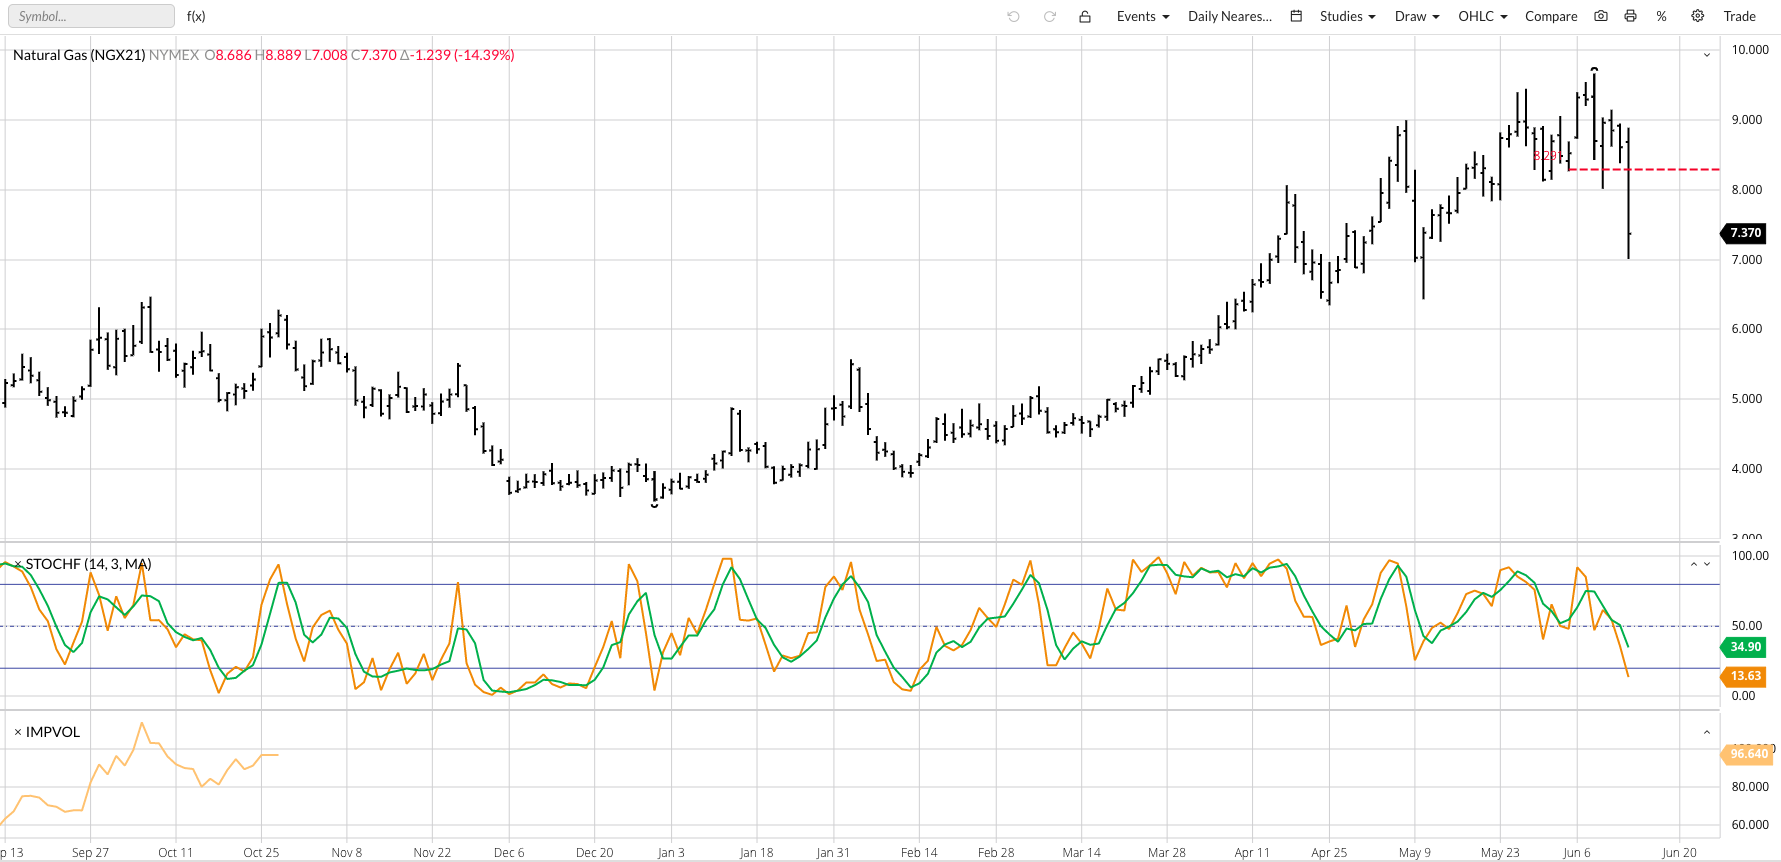
Task: Toggle percent scale with % icon
Action: (x=1661, y=16)
